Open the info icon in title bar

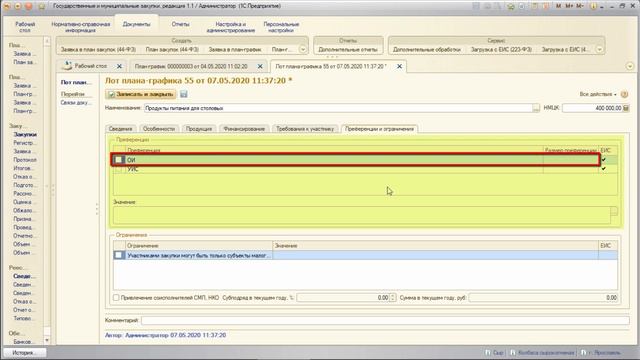[x=593, y=6]
